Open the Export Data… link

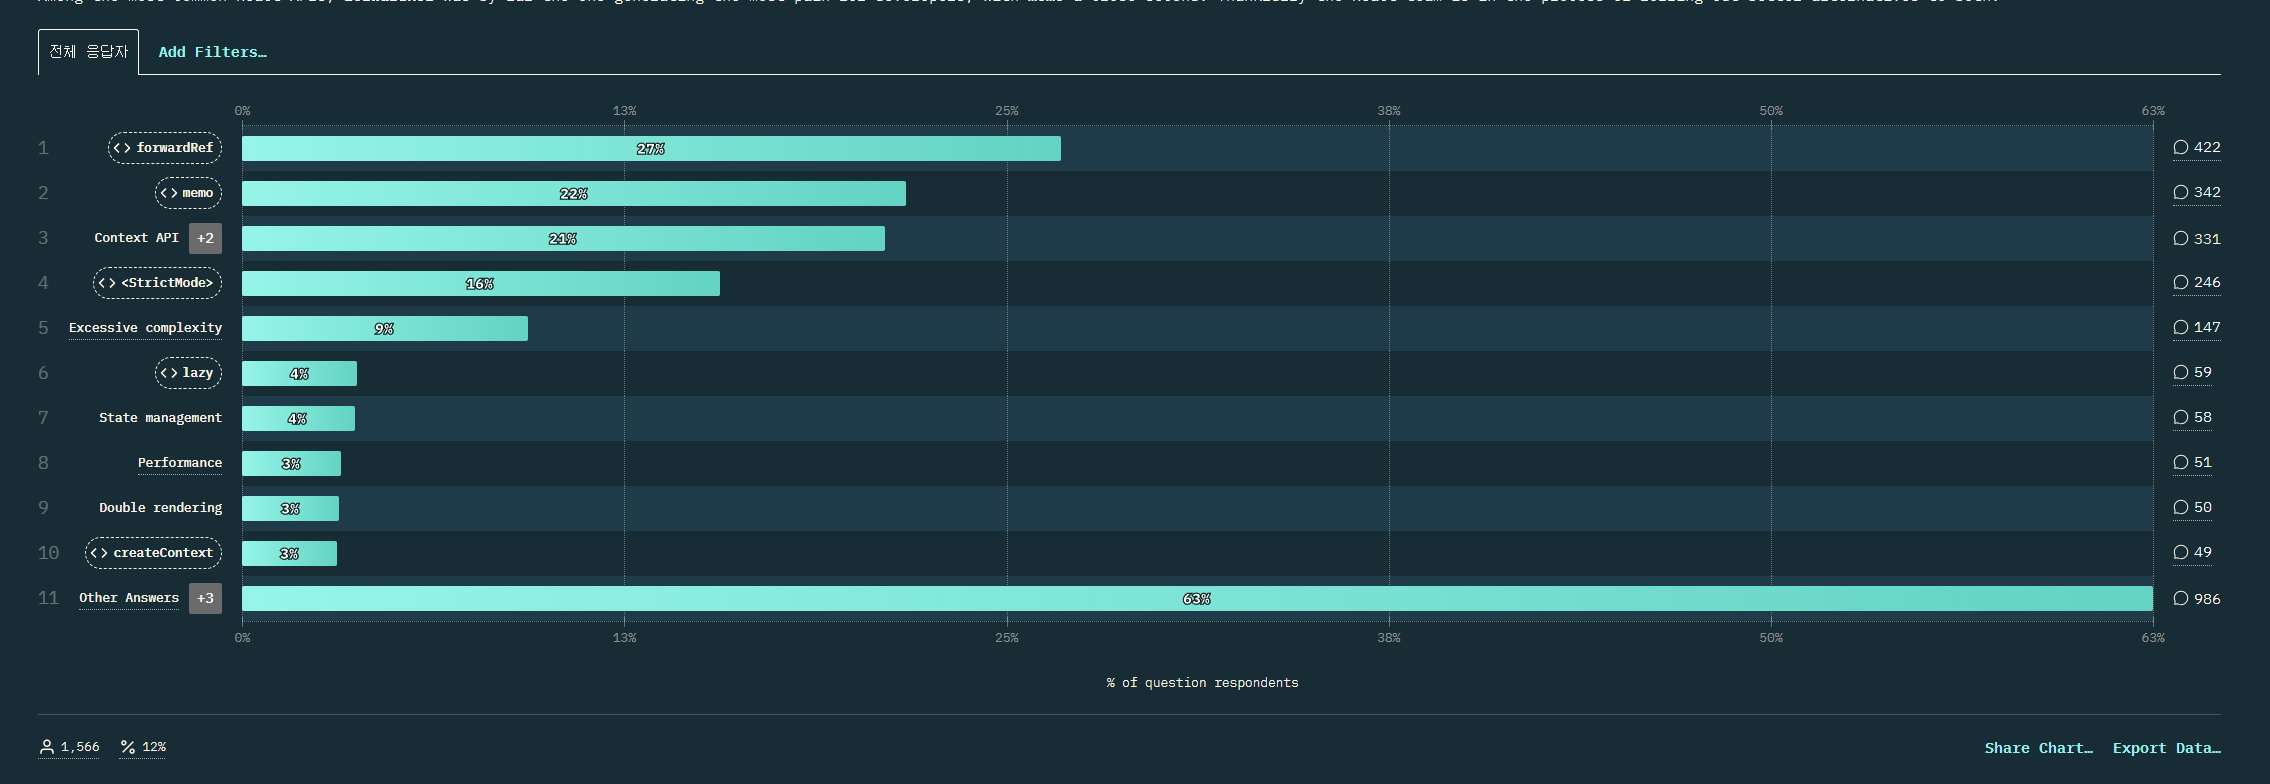click(x=2166, y=748)
